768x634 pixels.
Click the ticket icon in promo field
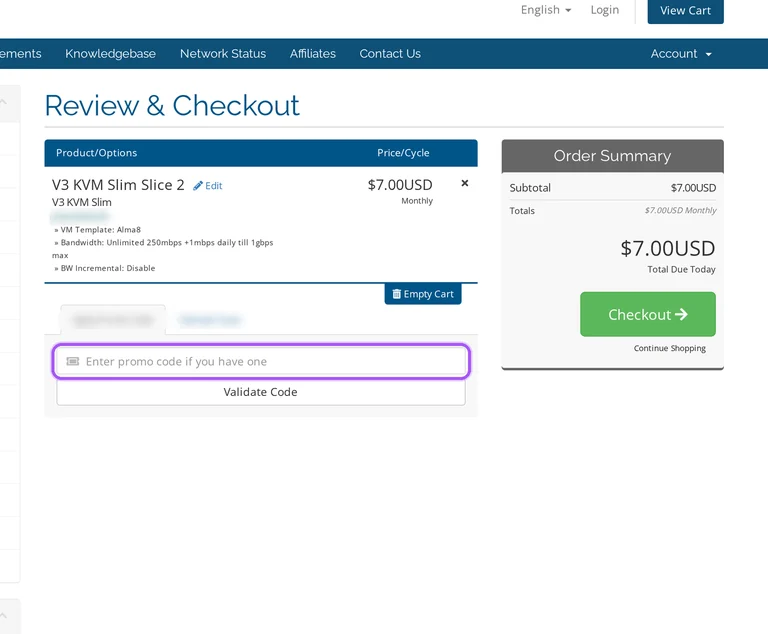[x=72, y=362]
